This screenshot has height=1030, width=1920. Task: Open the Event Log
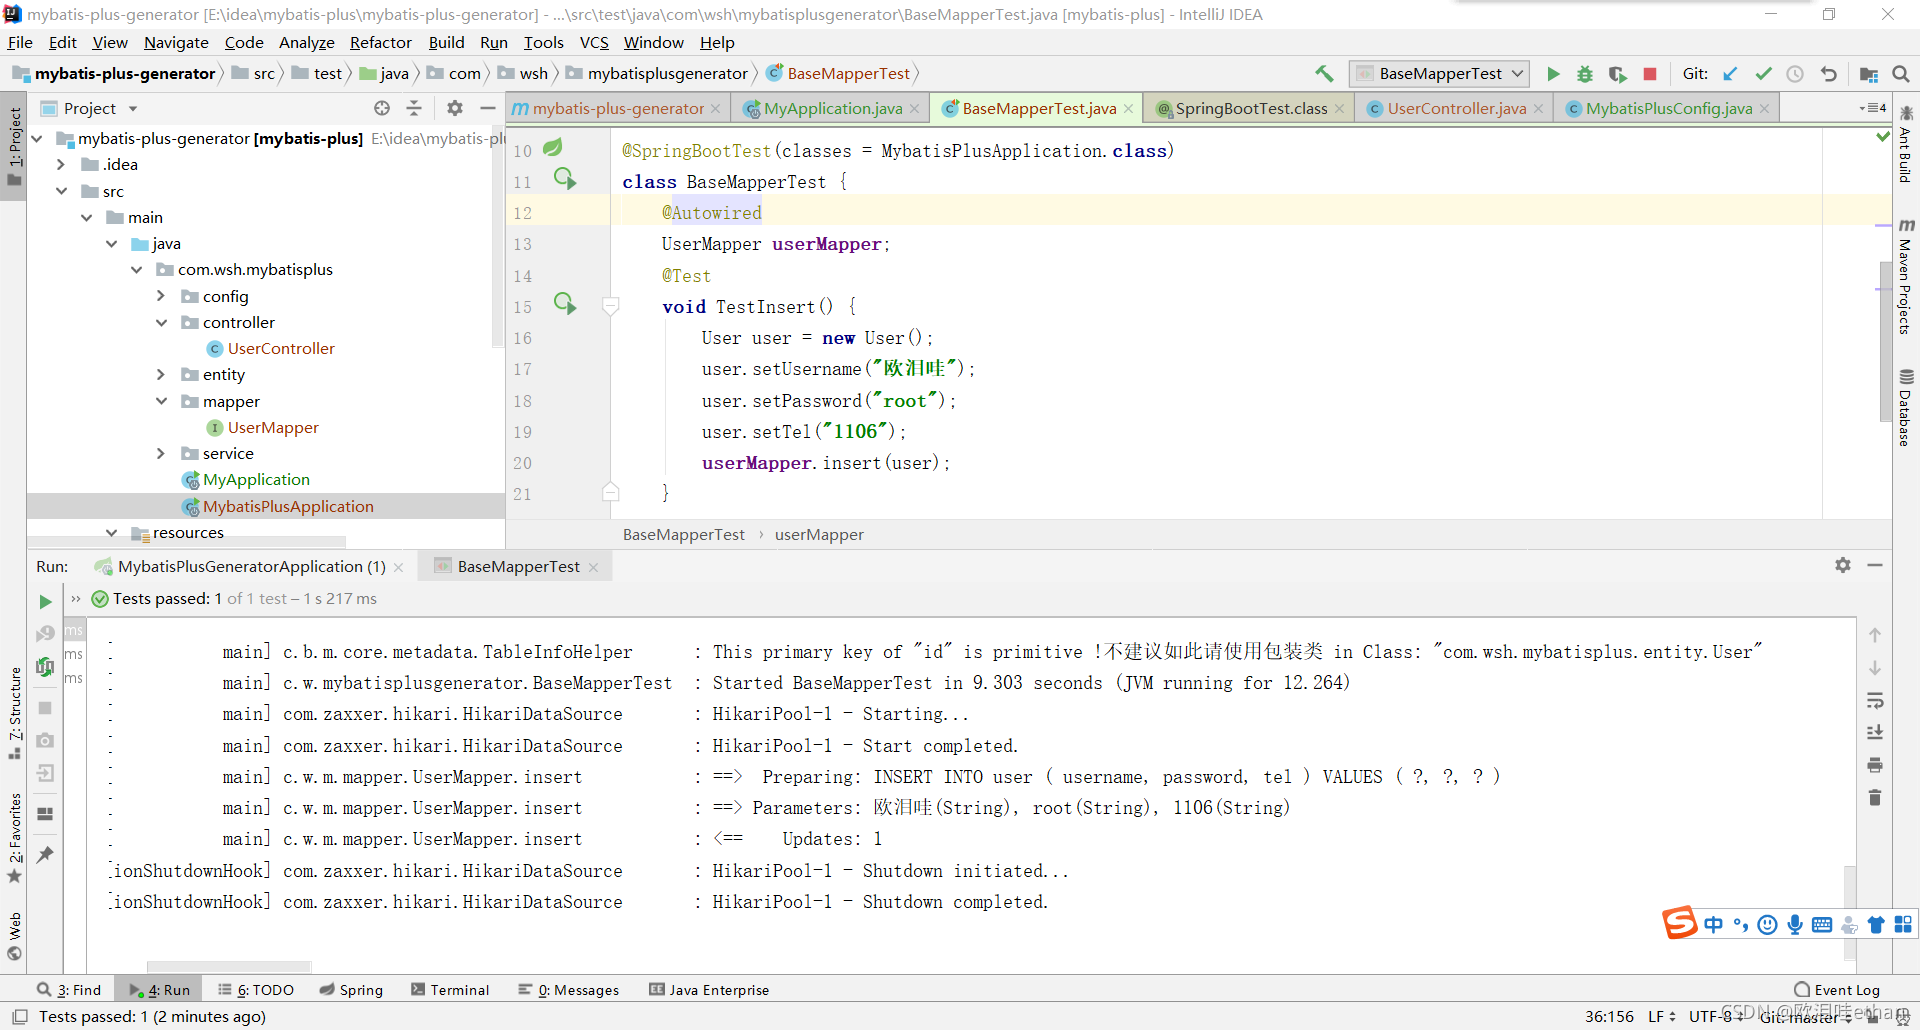point(1837,989)
